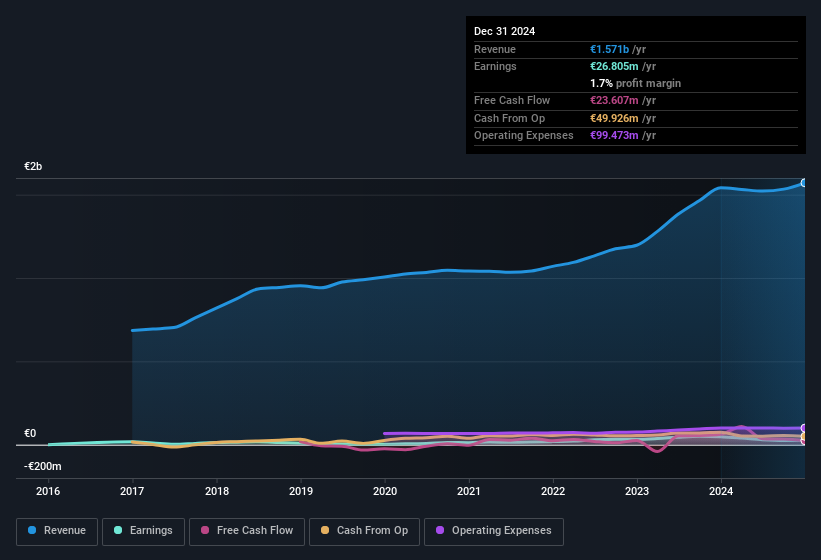Screen dimensions: 821x560
Task: Click the revenue endpoint marker at Dec 2024
Action: (804, 183)
